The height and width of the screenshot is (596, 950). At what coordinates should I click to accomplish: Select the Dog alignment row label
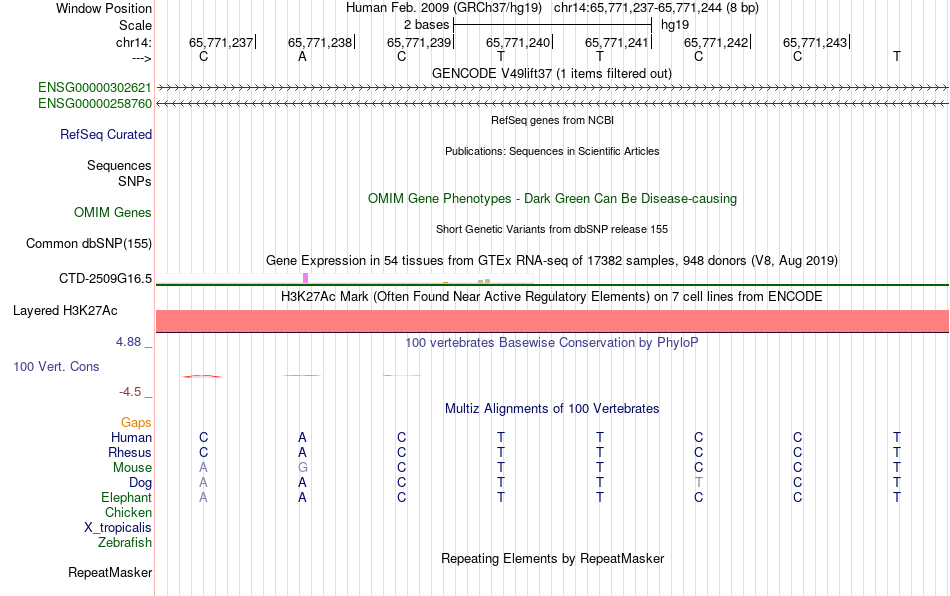[141, 483]
